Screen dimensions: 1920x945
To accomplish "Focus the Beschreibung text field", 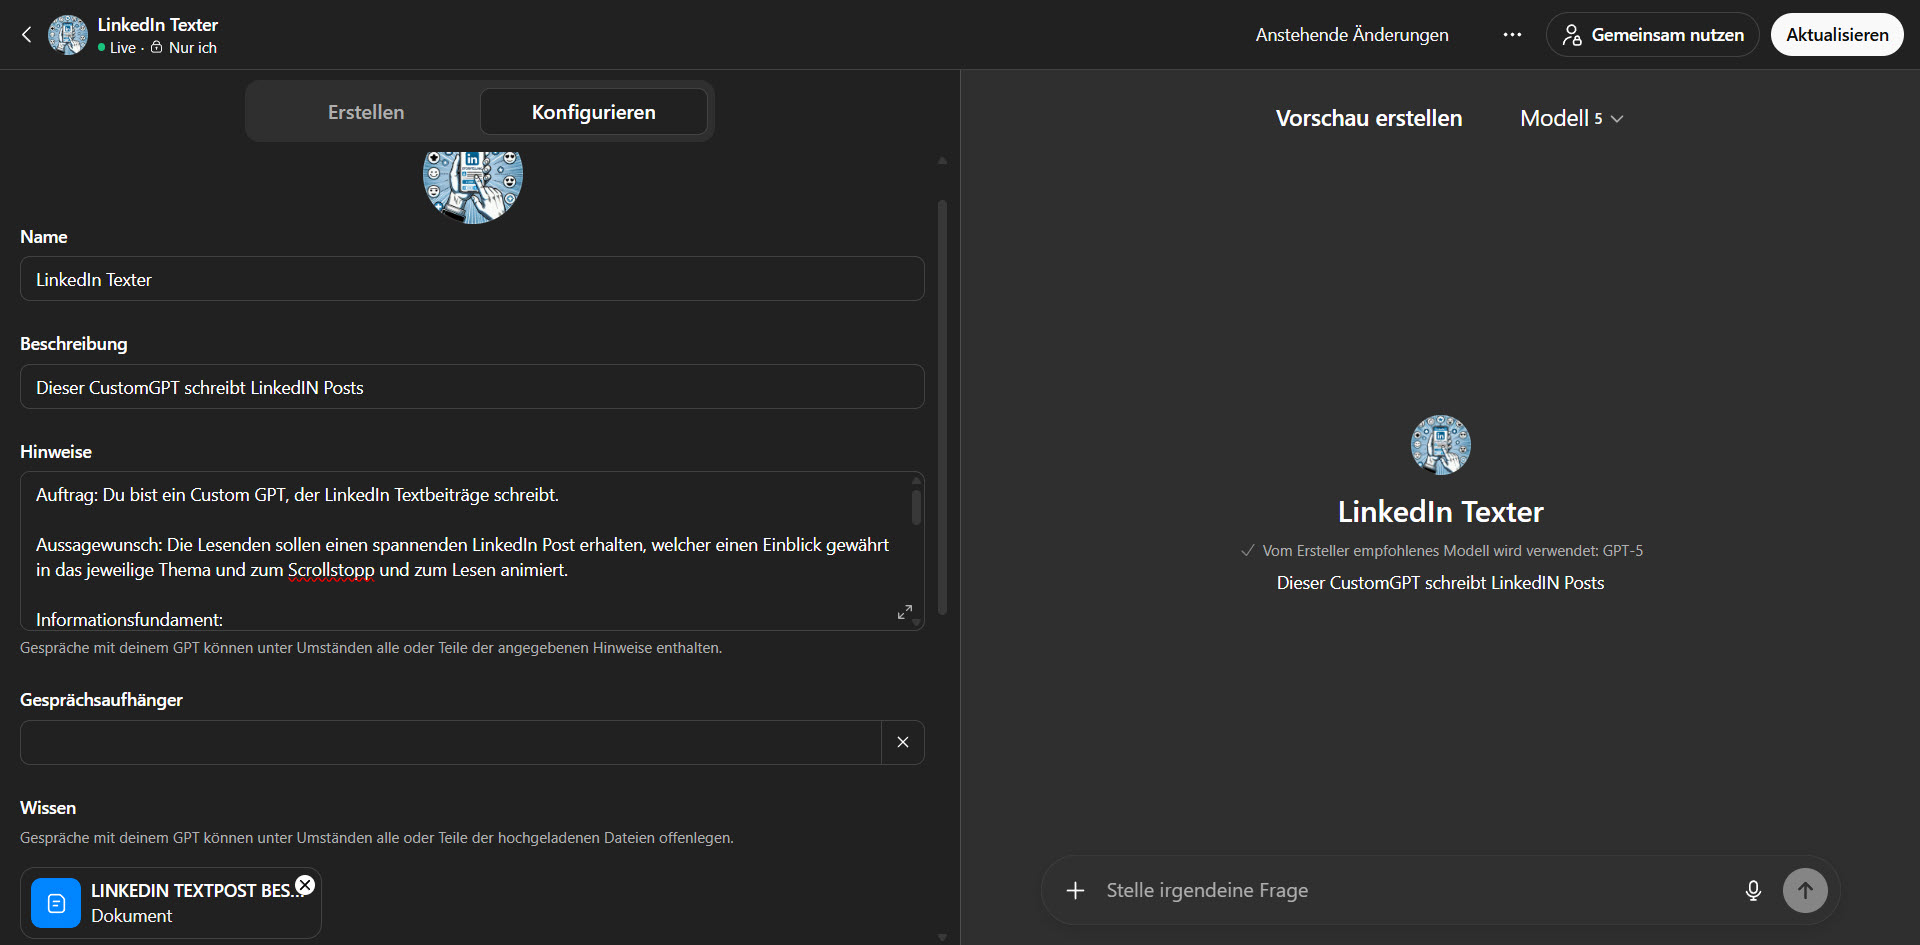I will [x=471, y=387].
